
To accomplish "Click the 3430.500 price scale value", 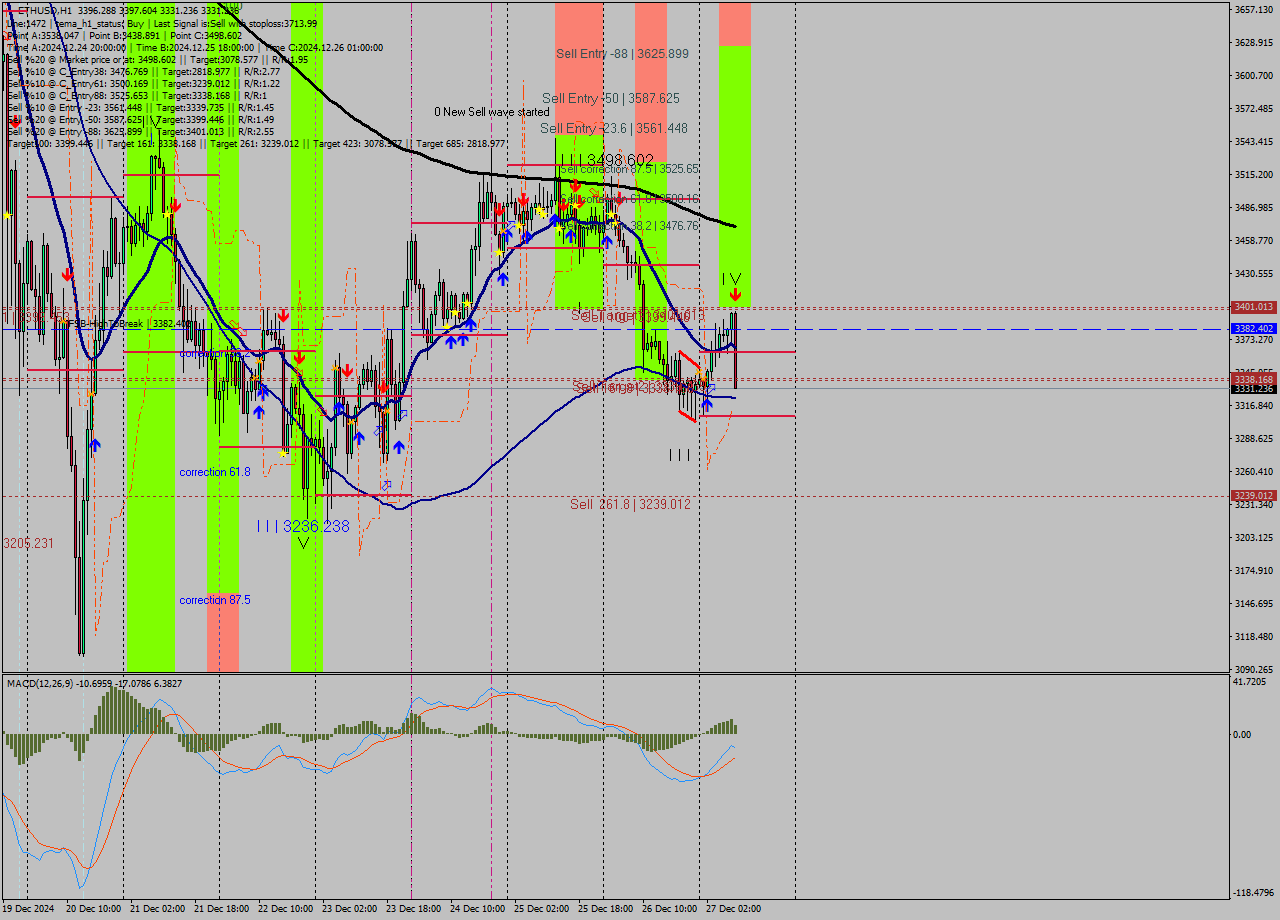I will [x=1254, y=273].
